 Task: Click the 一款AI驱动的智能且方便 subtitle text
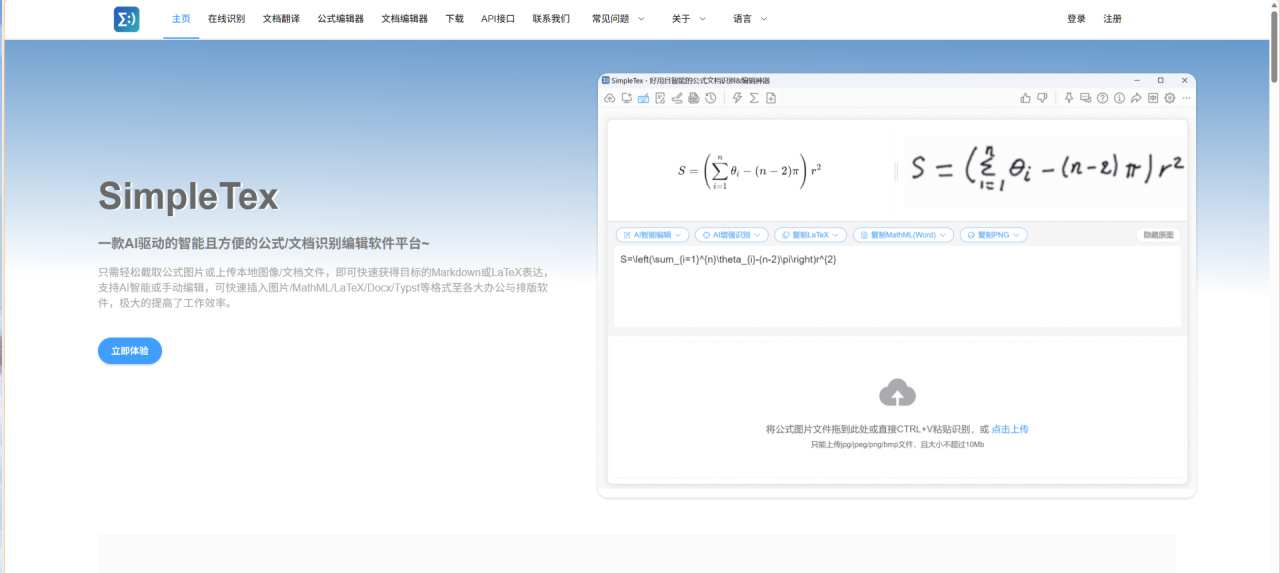point(264,243)
